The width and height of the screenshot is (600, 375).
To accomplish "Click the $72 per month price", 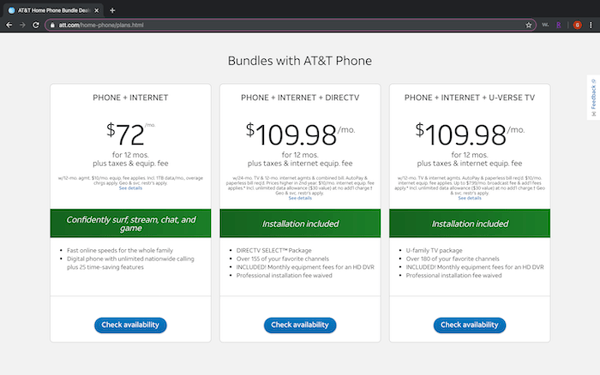I will (130, 134).
